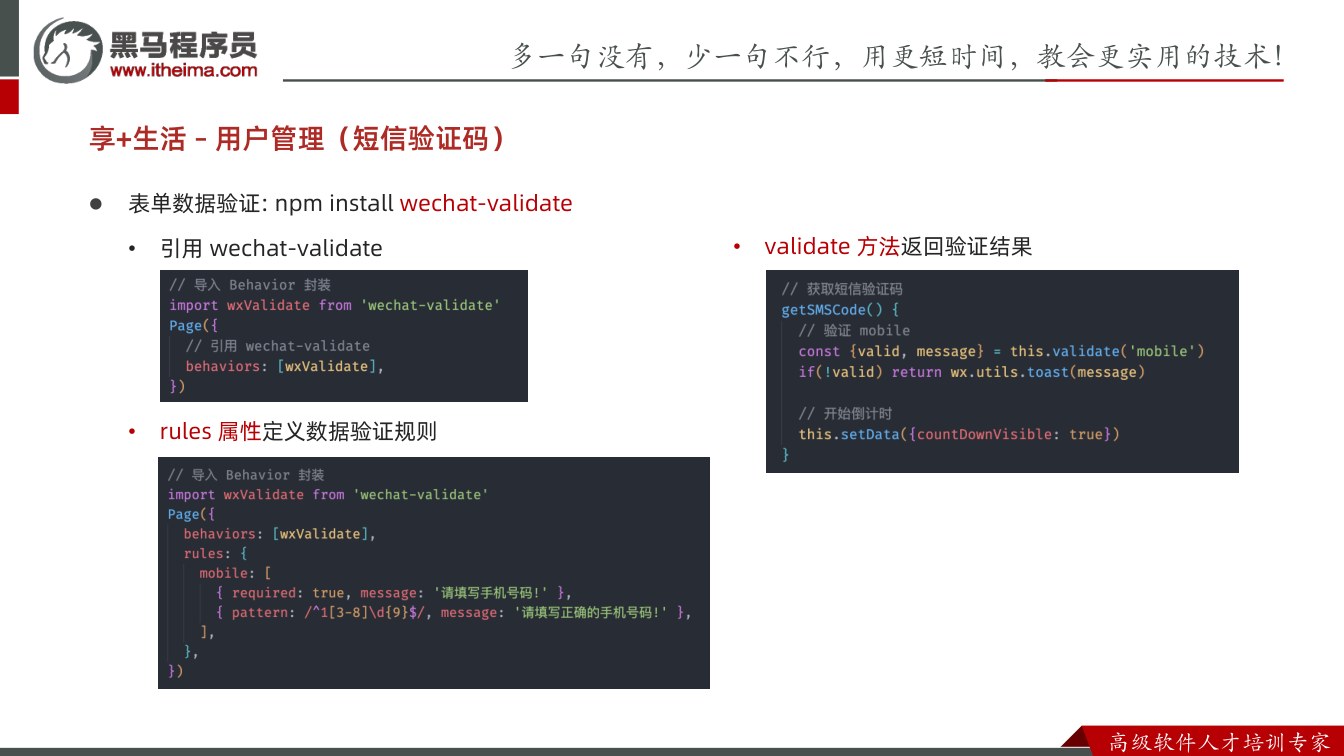Click the rules 属性 red label
This screenshot has width=1344, height=756.
210,431
